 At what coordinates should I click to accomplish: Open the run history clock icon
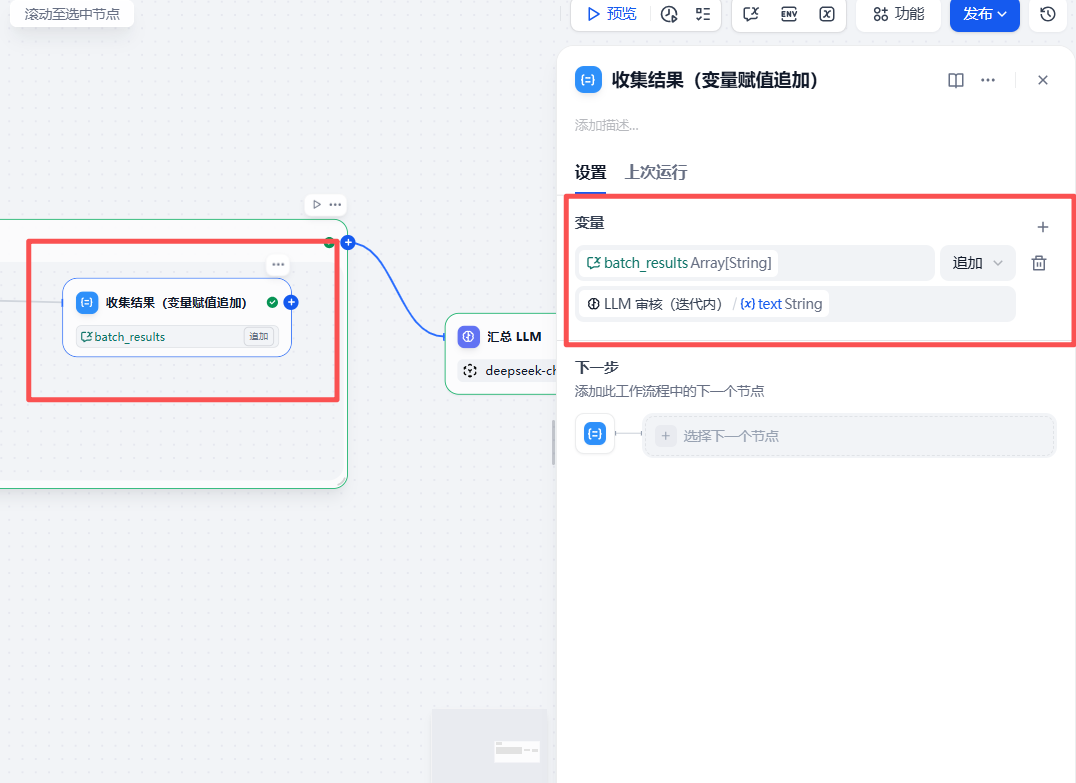click(x=669, y=14)
